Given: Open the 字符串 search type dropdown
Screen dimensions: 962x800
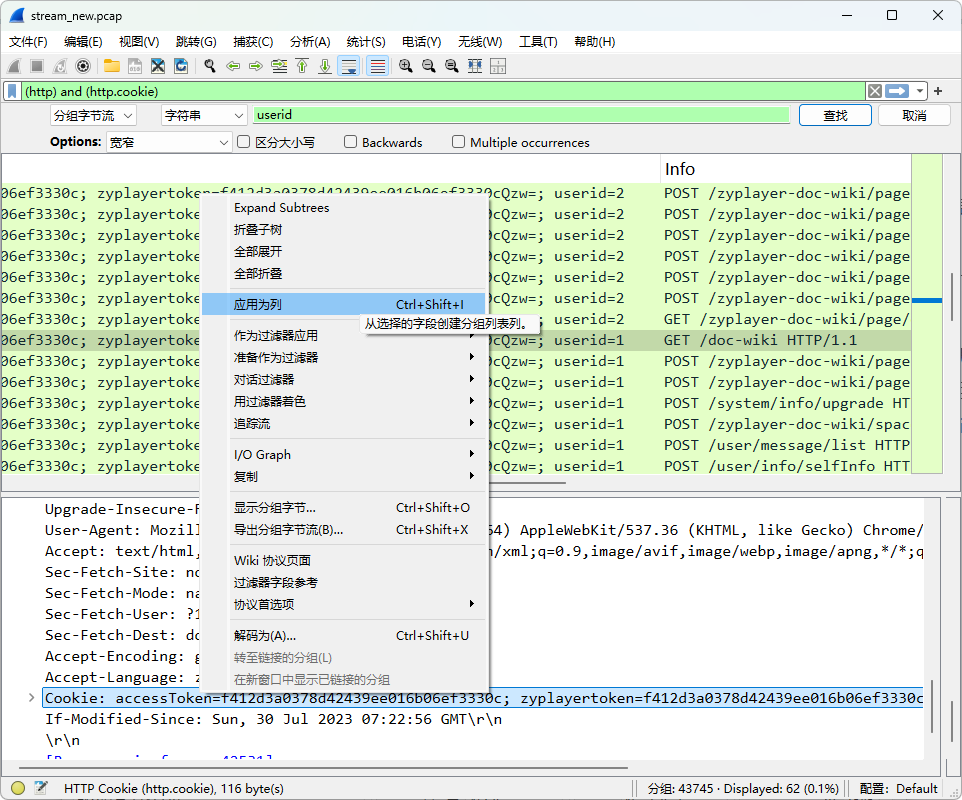Looking at the screenshot, I should click(204, 115).
